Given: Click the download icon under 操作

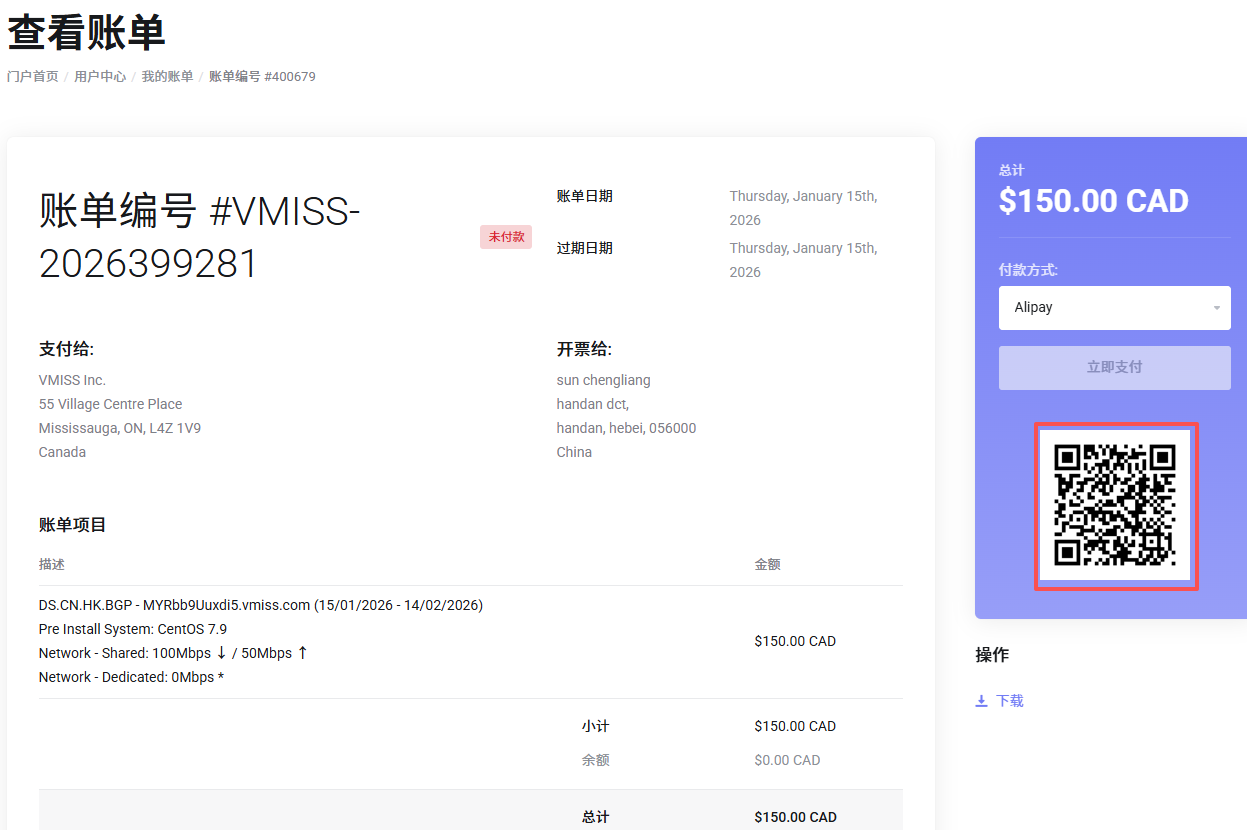Looking at the screenshot, I should pyautogui.click(x=982, y=701).
